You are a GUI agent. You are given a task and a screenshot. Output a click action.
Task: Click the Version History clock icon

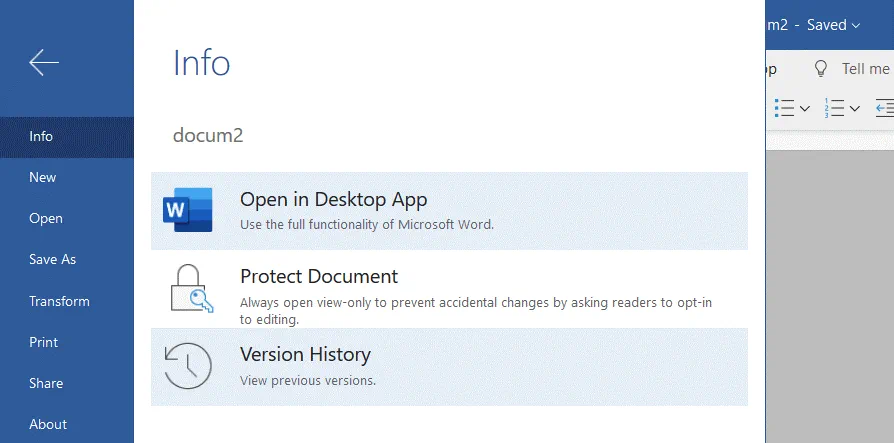click(x=187, y=366)
